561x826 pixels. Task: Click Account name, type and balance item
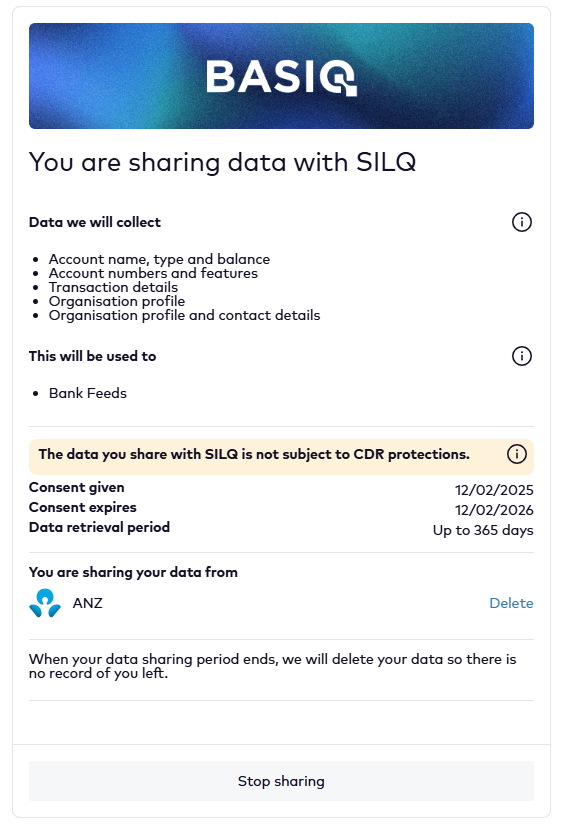point(159,259)
